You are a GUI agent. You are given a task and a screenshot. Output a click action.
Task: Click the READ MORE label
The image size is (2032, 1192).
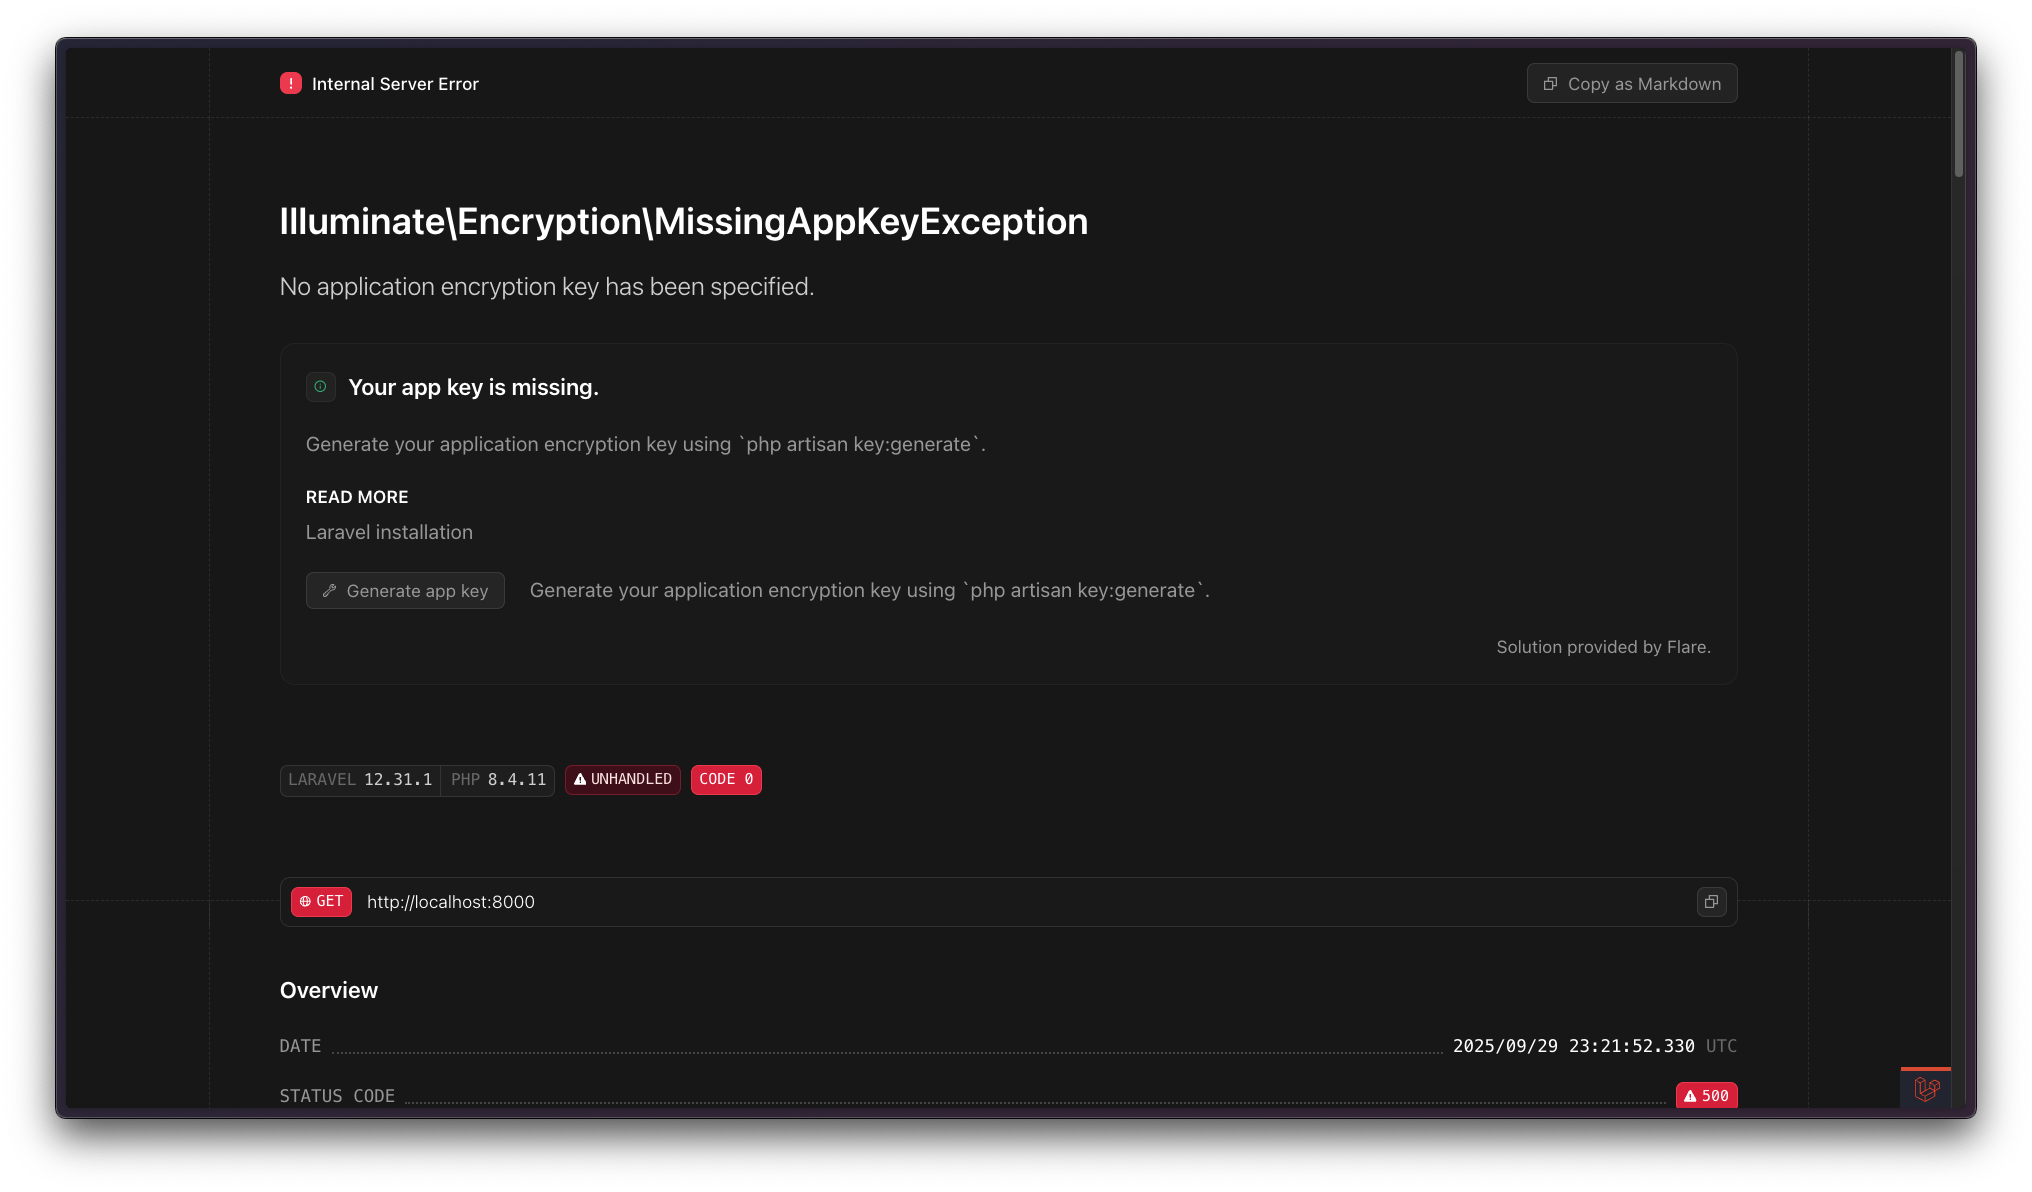(x=357, y=497)
